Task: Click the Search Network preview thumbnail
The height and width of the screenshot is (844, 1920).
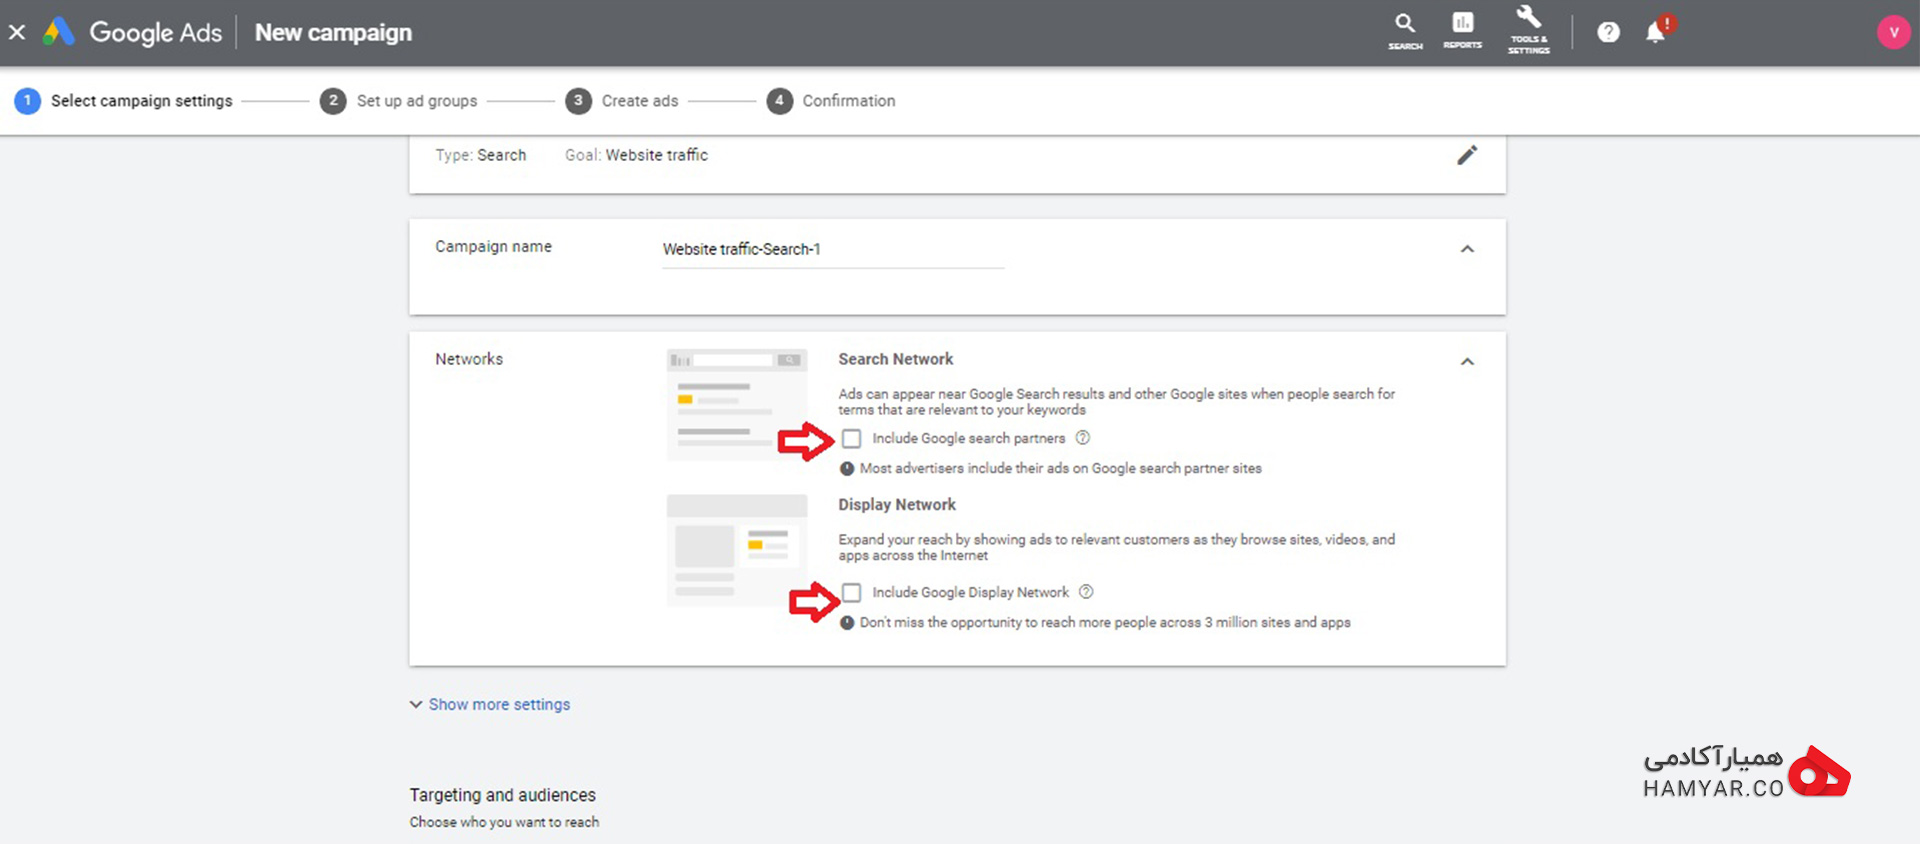Action: click(x=737, y=404)
